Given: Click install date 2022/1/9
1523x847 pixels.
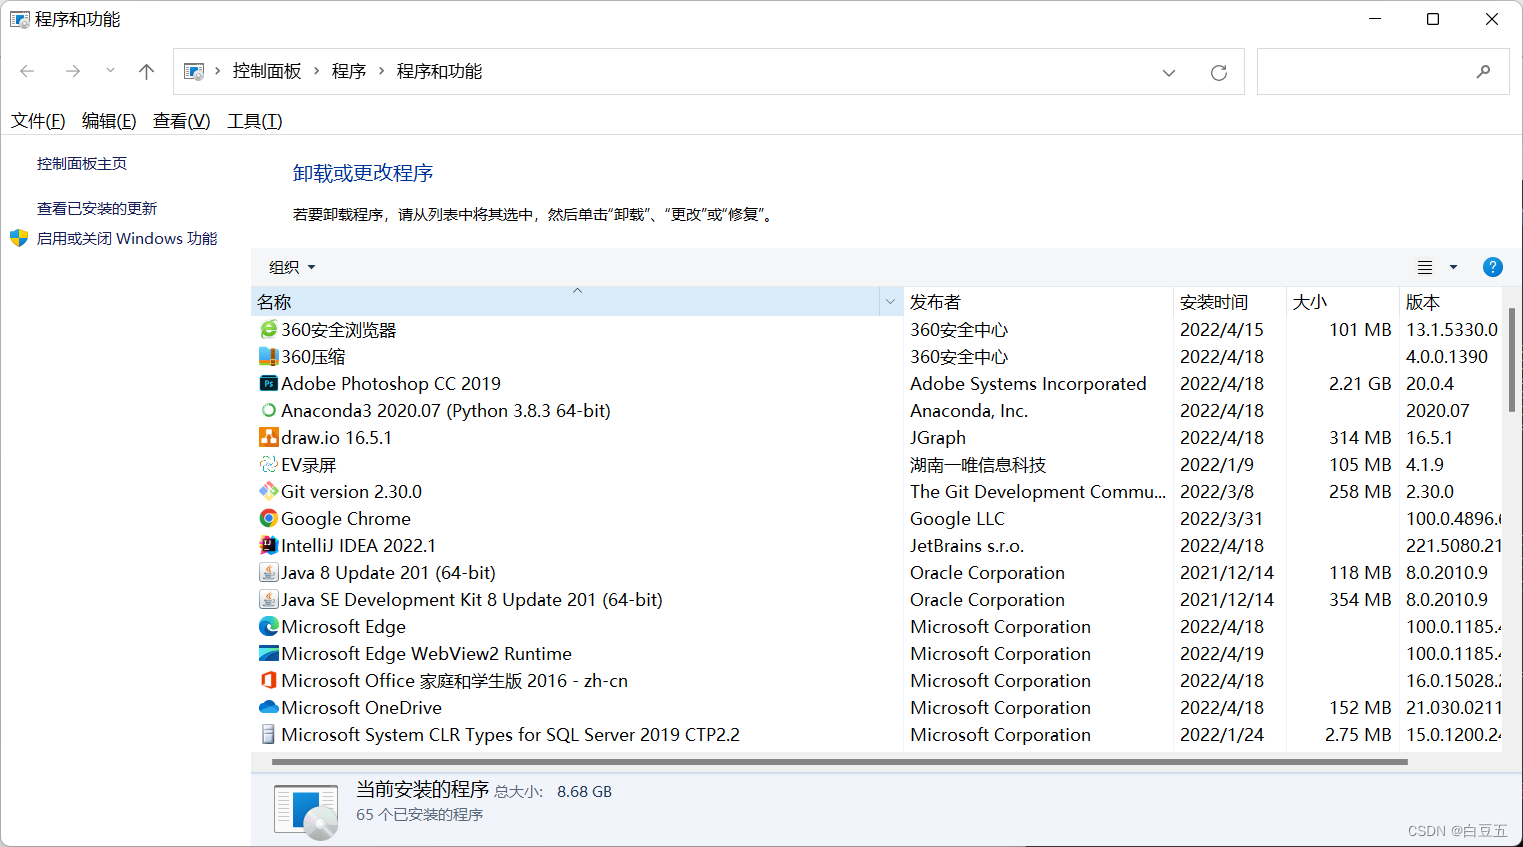Looking at the screenshot, I should (1217, 465).
